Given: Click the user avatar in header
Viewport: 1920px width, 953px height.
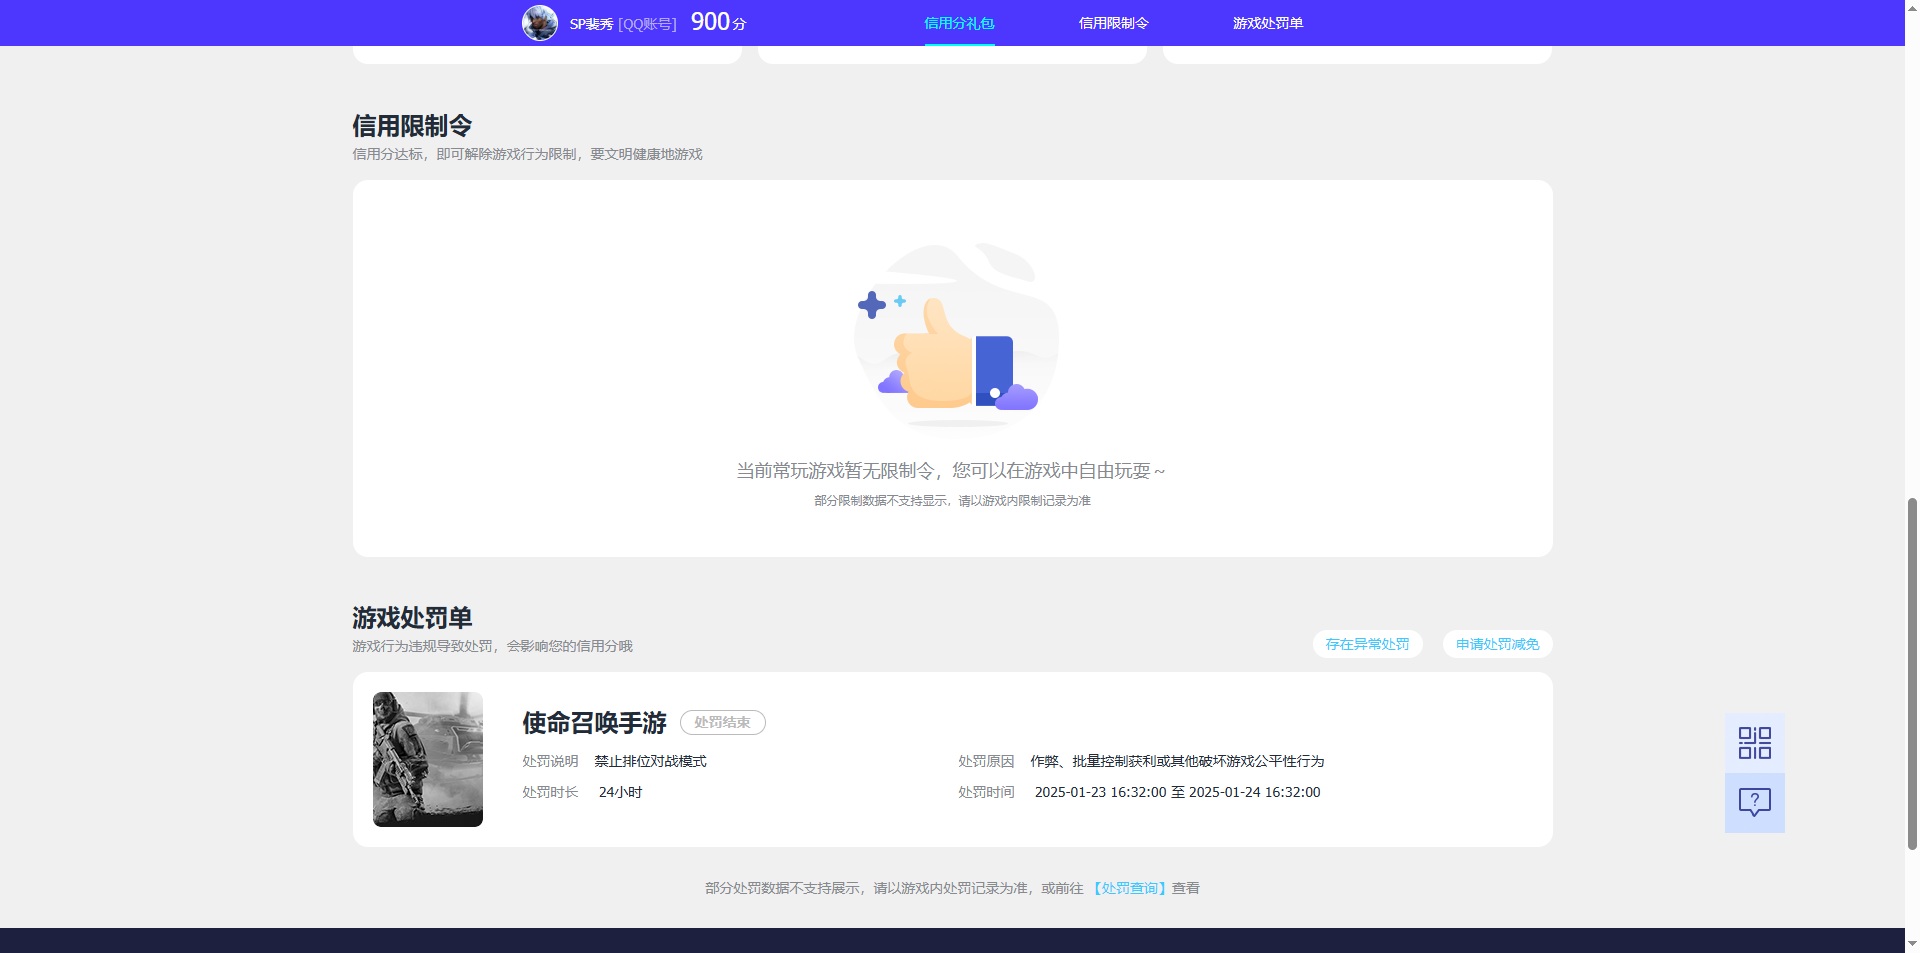Looking at the screenshot, I should (x=540, y=23).
